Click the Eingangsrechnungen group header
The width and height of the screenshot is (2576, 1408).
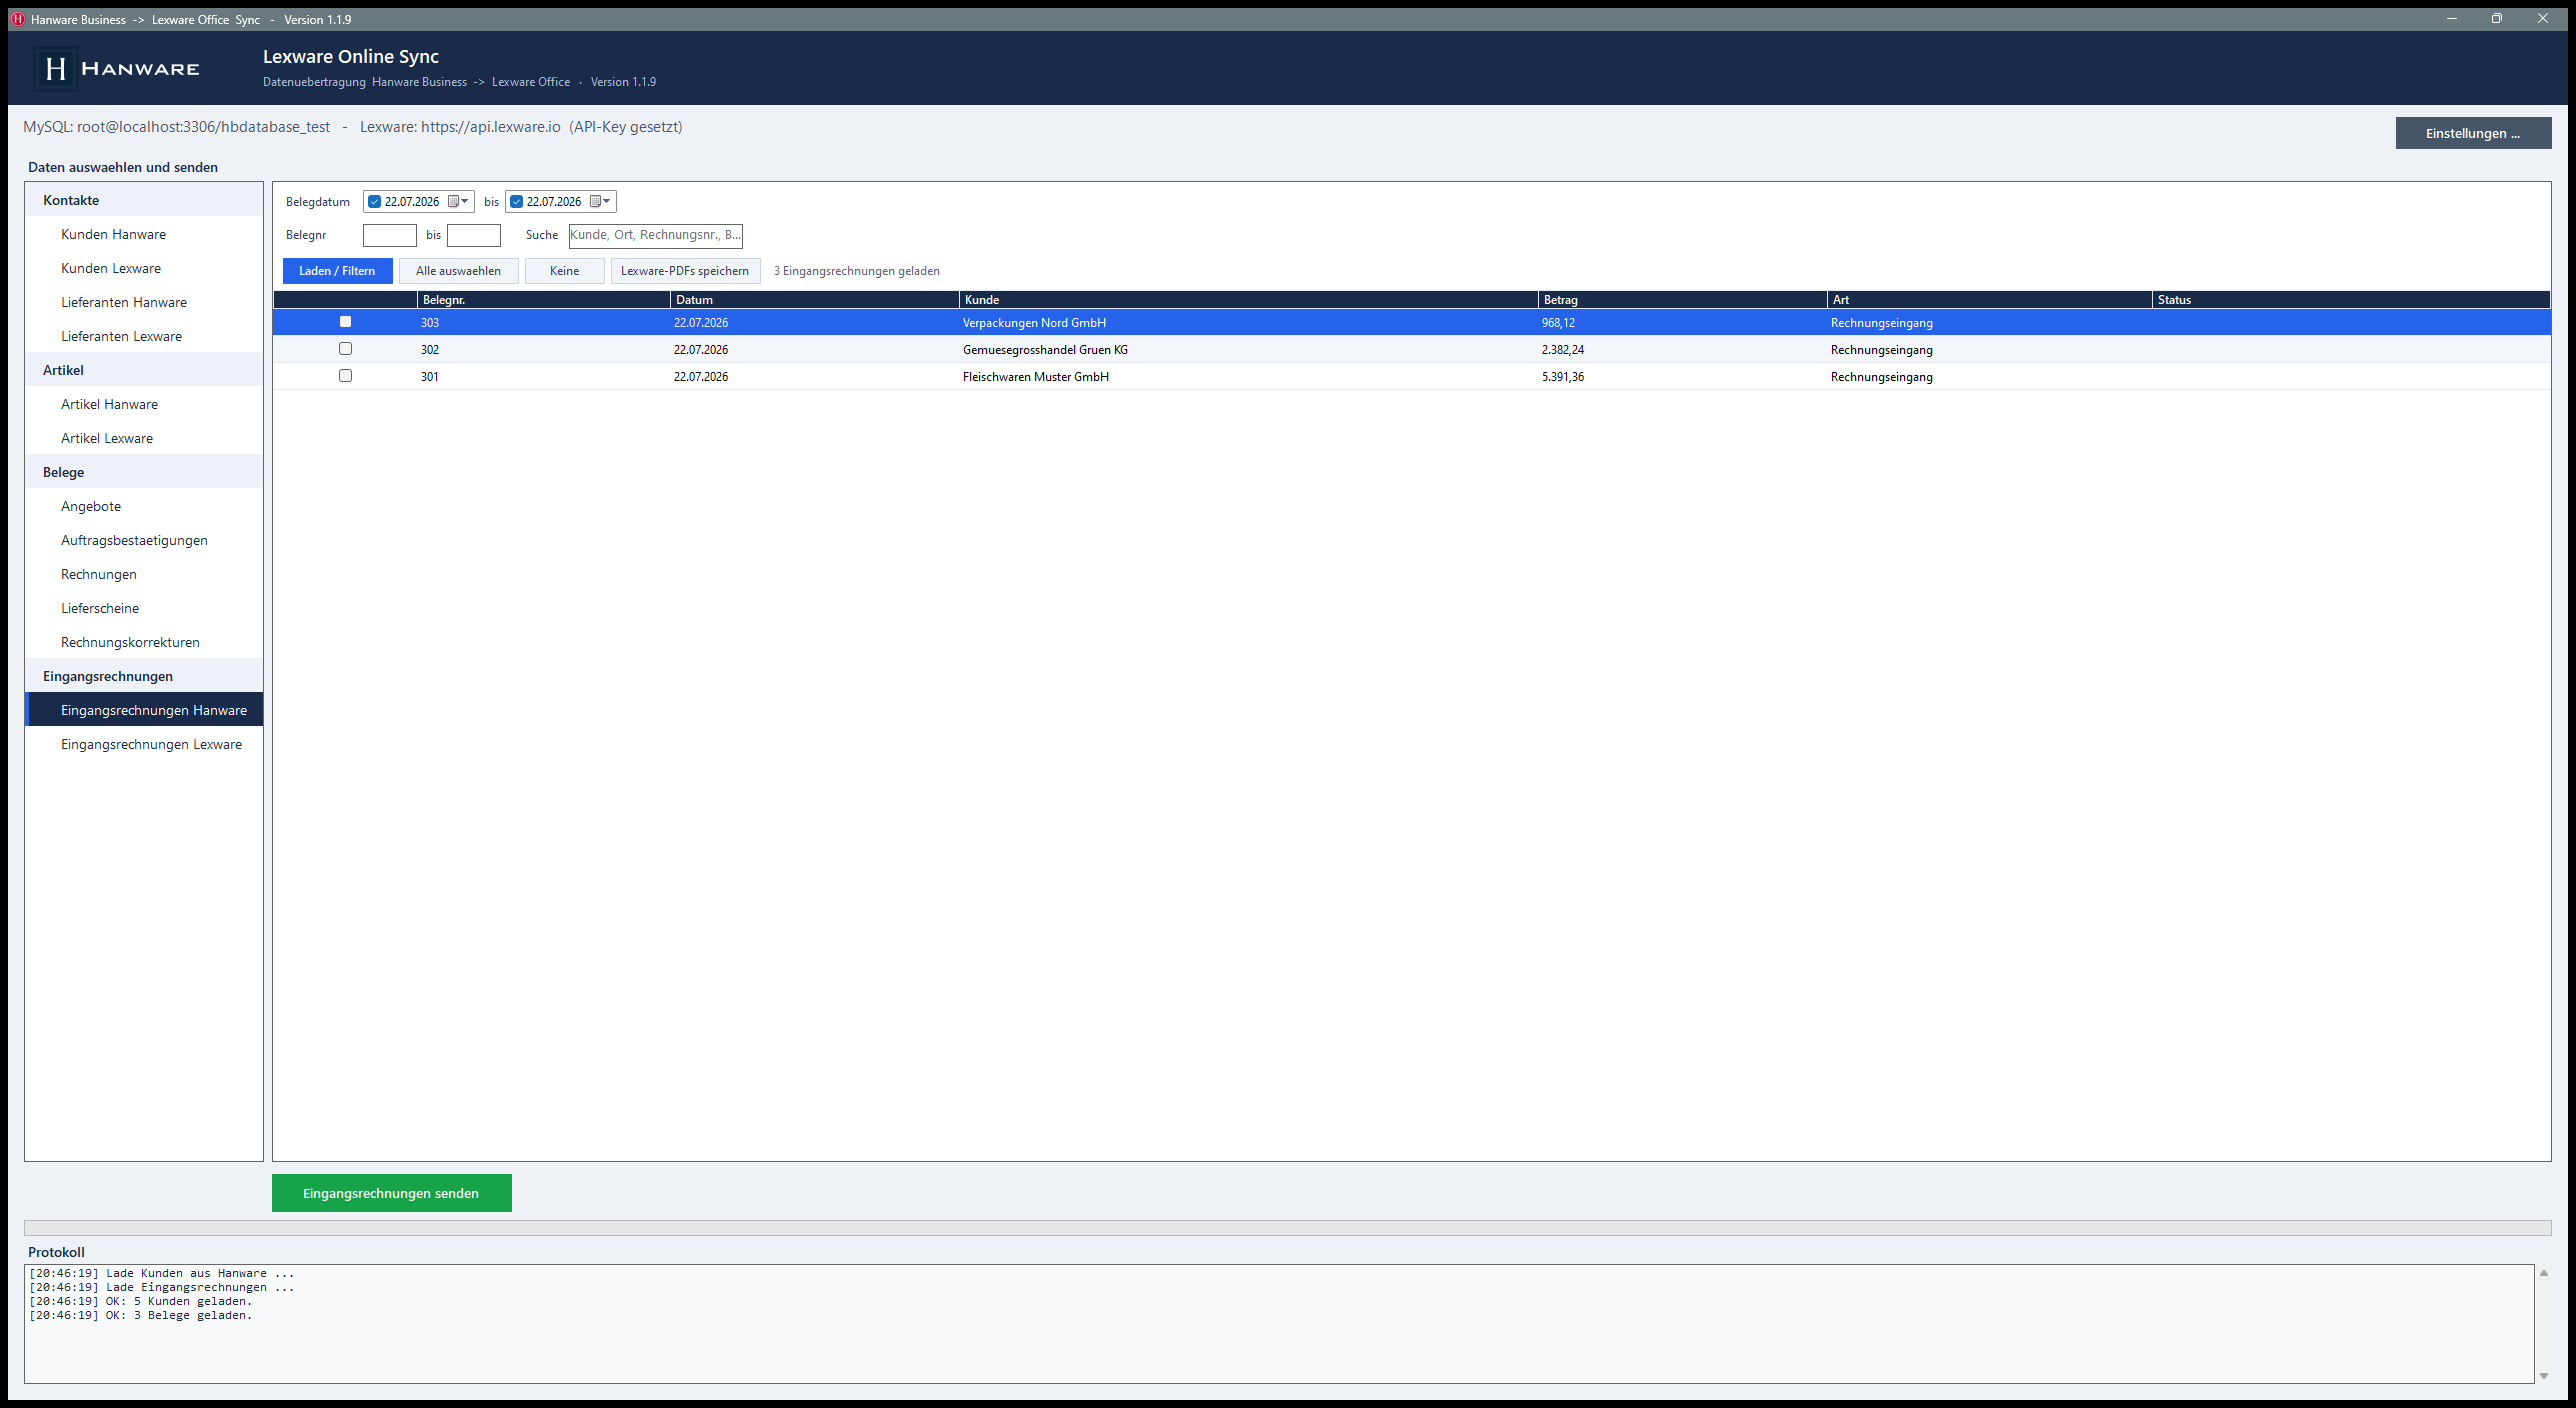click(144, 676)
